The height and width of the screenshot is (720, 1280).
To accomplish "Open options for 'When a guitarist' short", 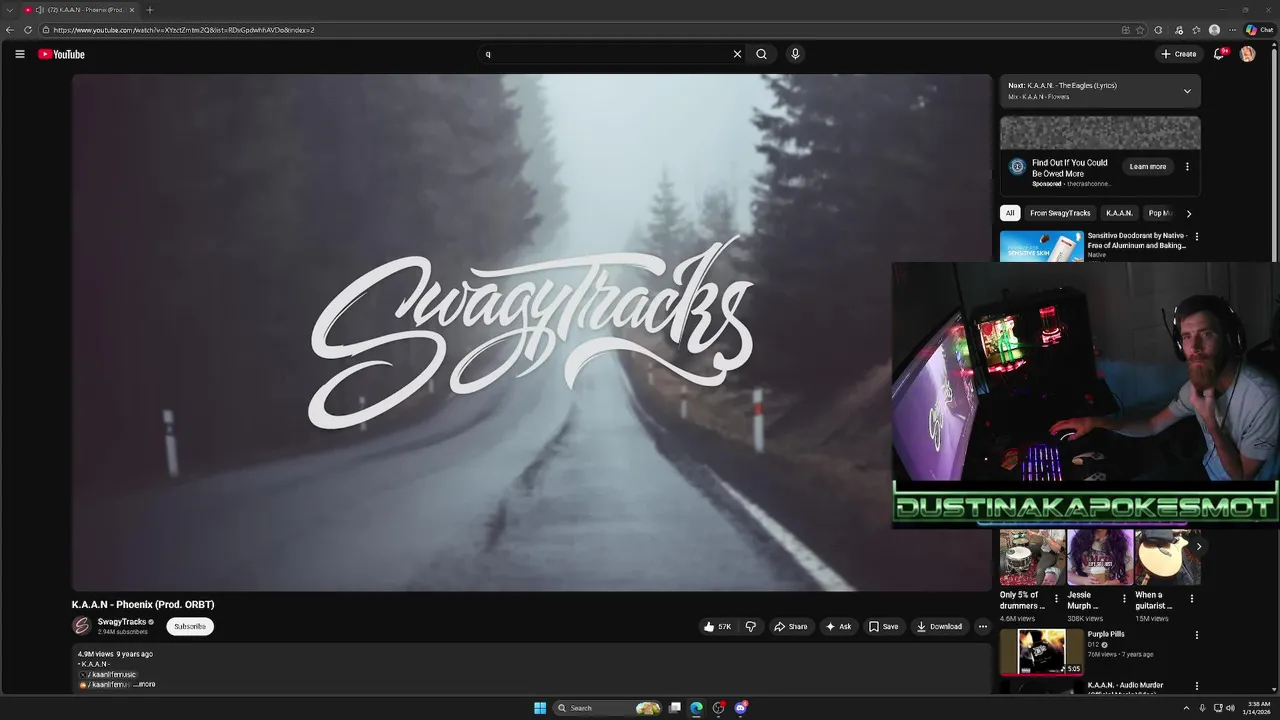I will pyautogui.click(x=1191, y=599).
